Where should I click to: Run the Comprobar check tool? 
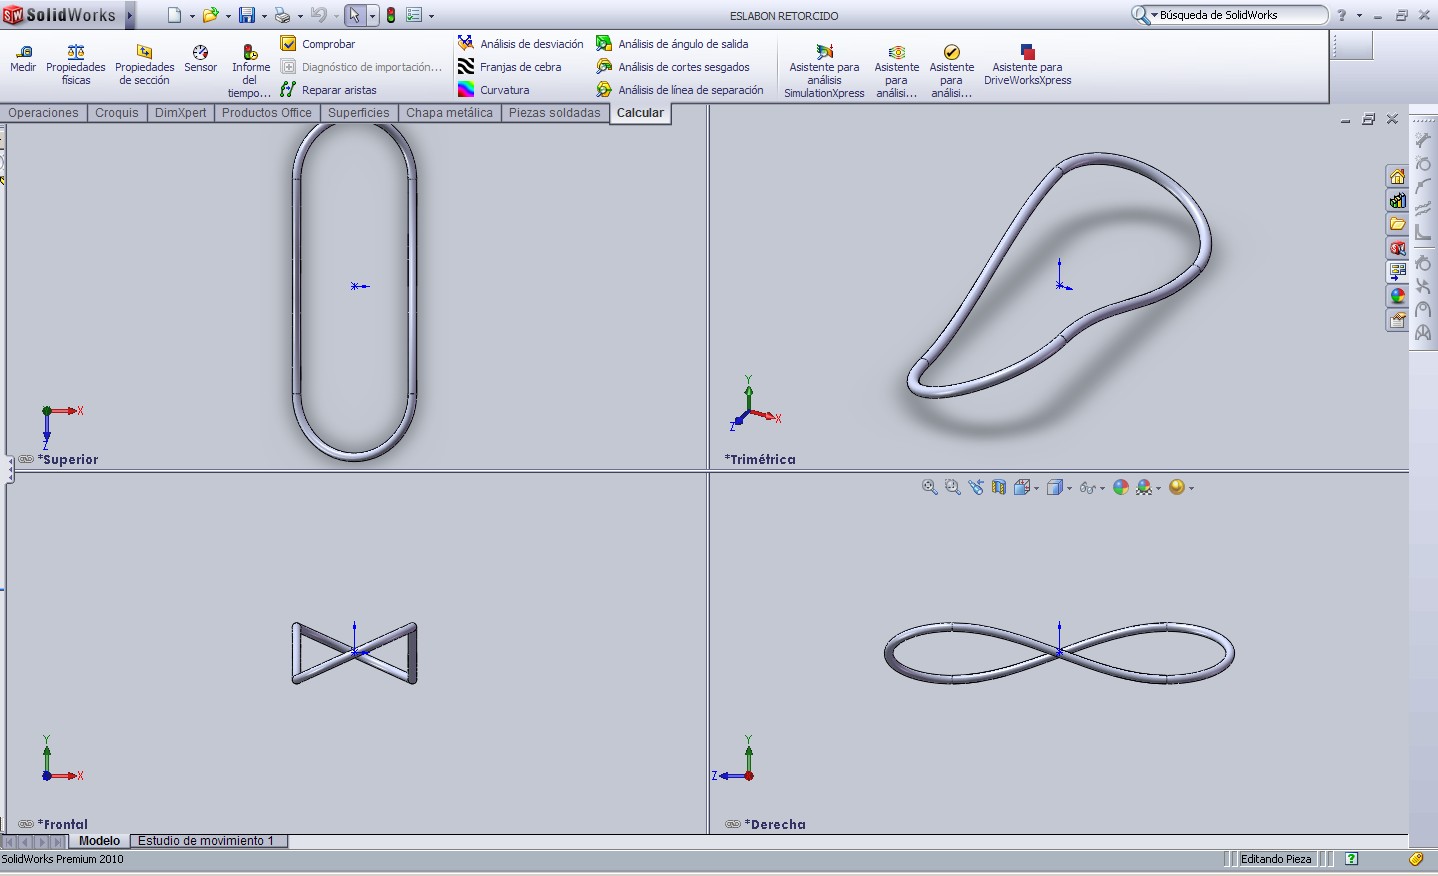(x=318, y=44)
